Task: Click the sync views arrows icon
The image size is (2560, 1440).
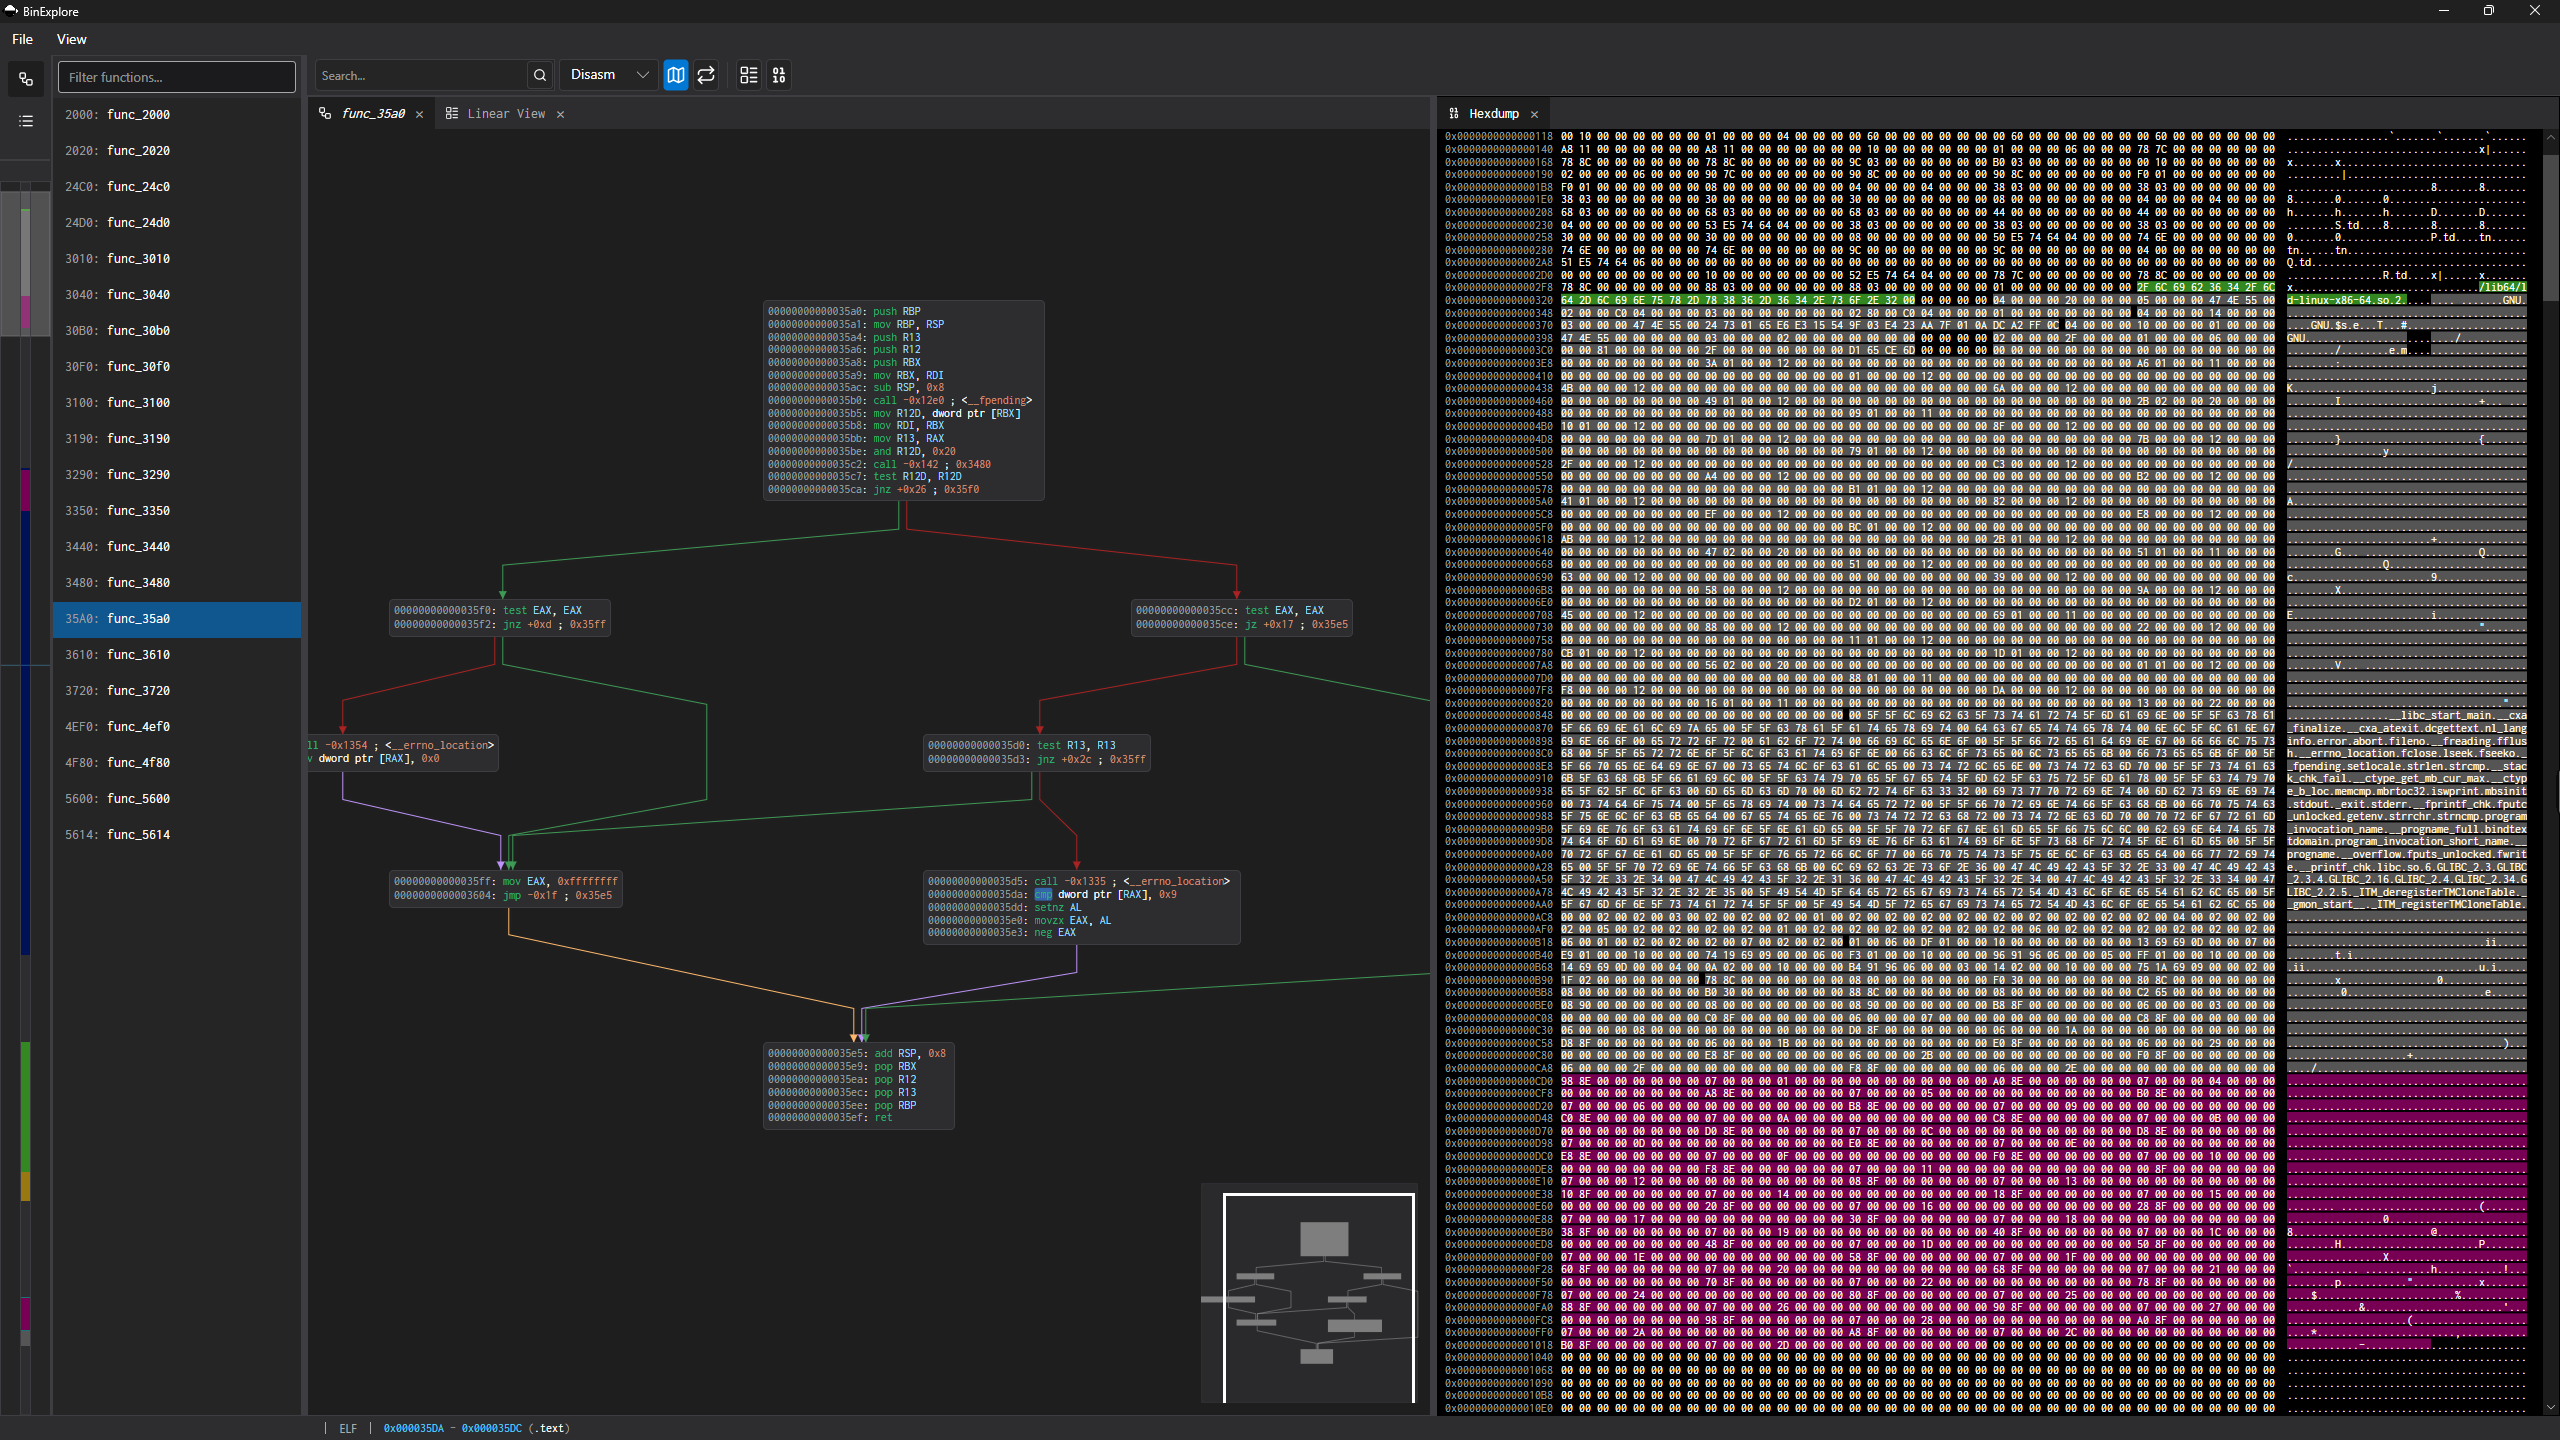Action: click(x=706, y=75)
